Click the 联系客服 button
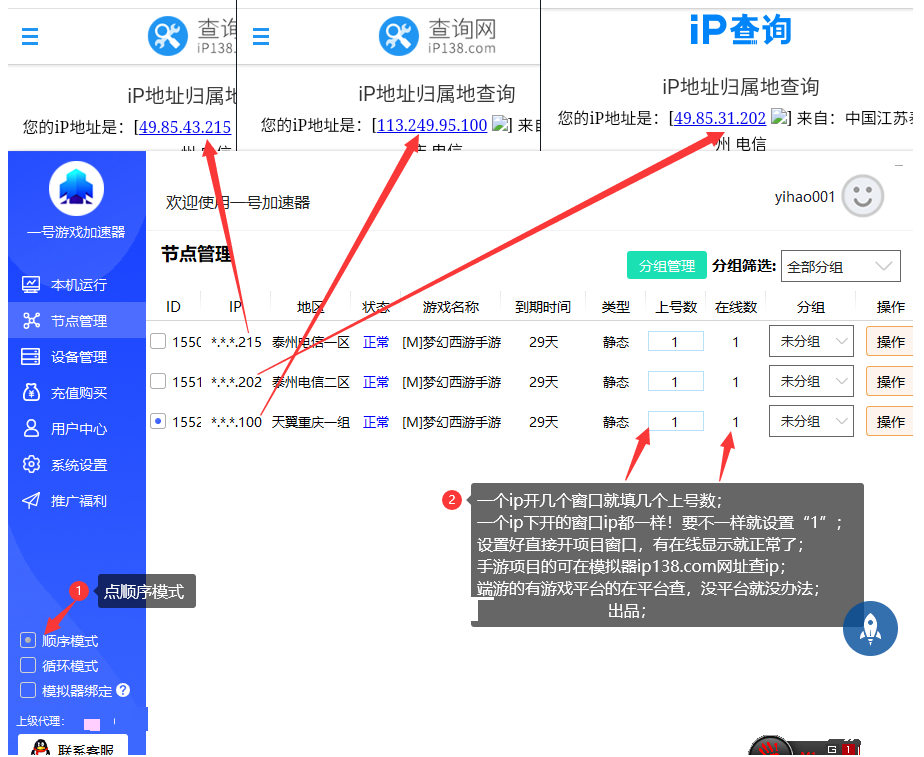Viewport: 924px width, 757px height. 73,746
